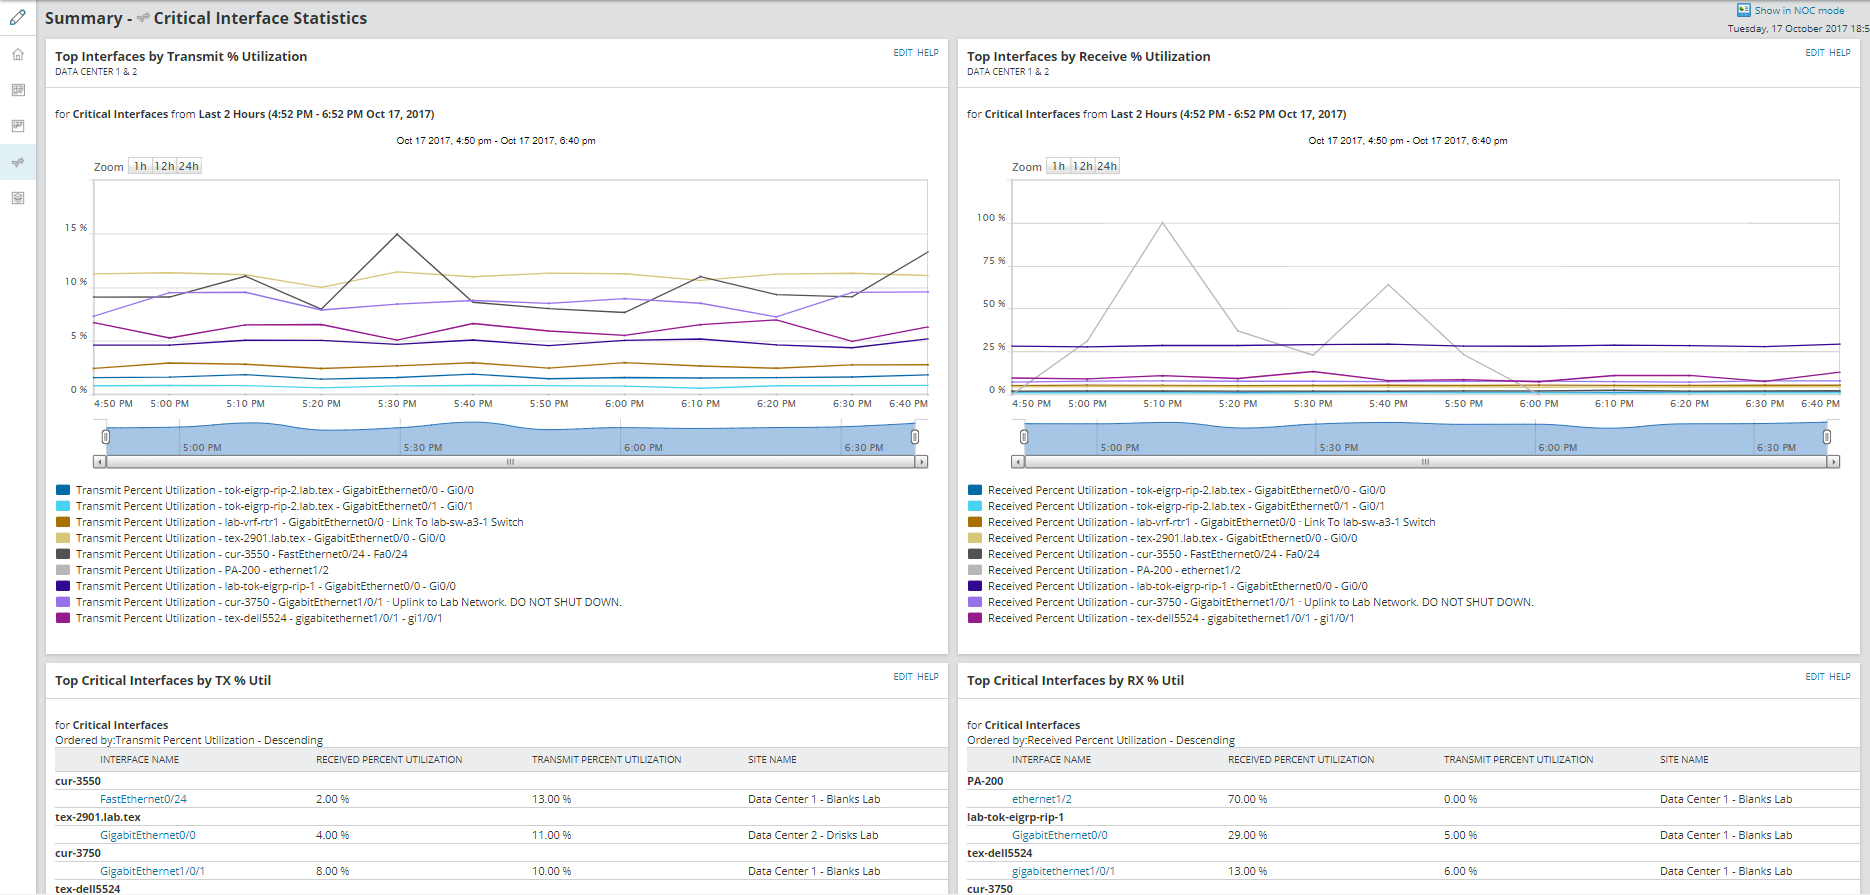
Task: Click the left range handle of the Receive chart navigator
Action: click(1024, 437)
